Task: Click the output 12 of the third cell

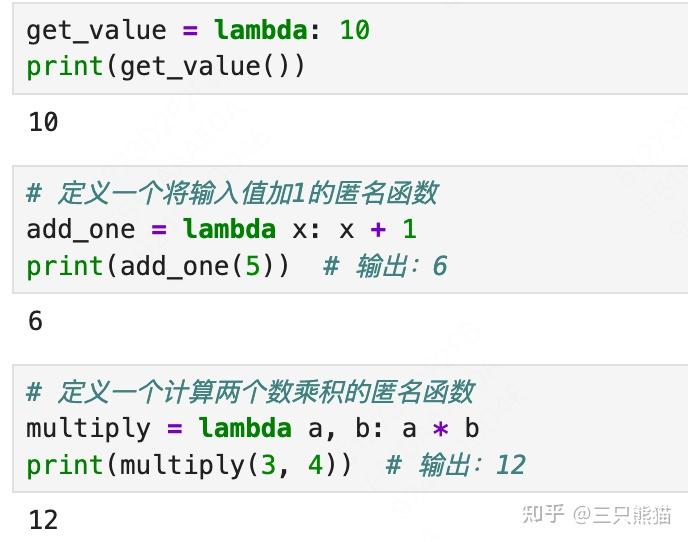Action: click(x=43, y=520)
